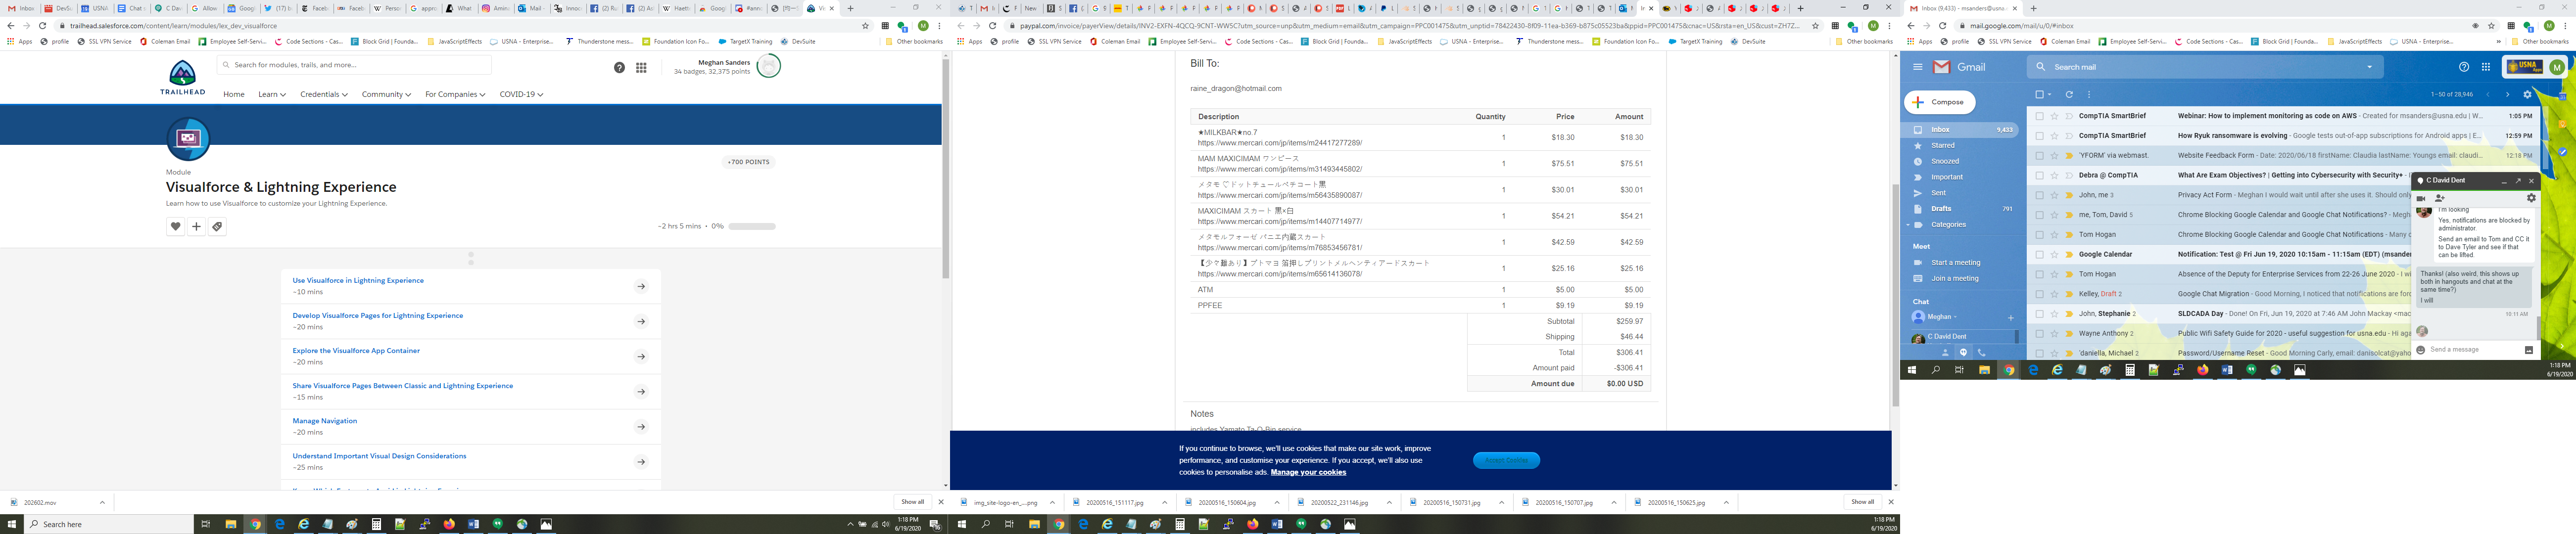Open Gmail main menu hamburger icon
The height and width of the screenshot is (534, 2576).
tap(1918, 67)
